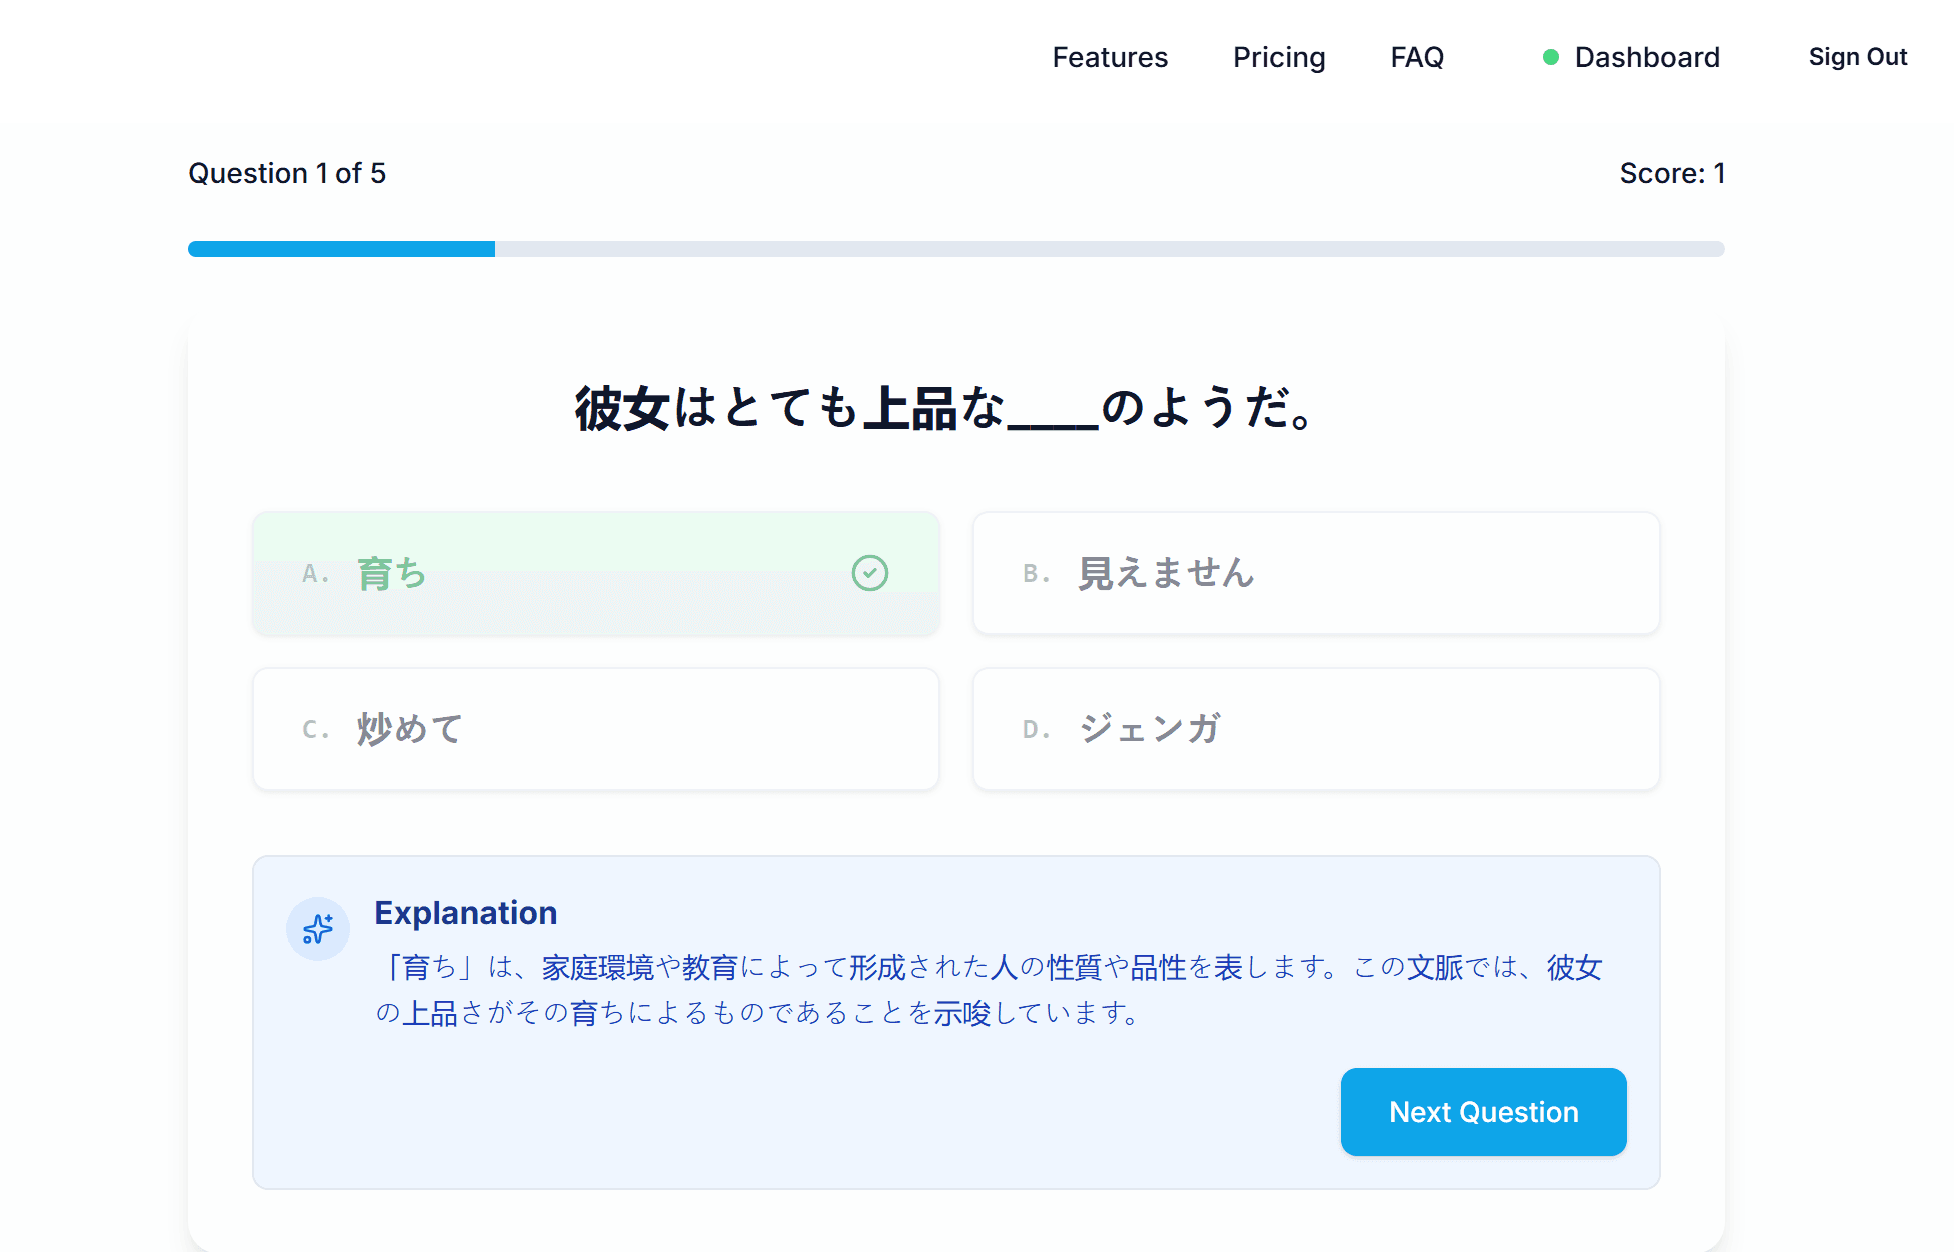Image resolution: width=1954 pixels, height=1252 pixels.
Task: Open the FAQ page
Action: point(1416,57)
